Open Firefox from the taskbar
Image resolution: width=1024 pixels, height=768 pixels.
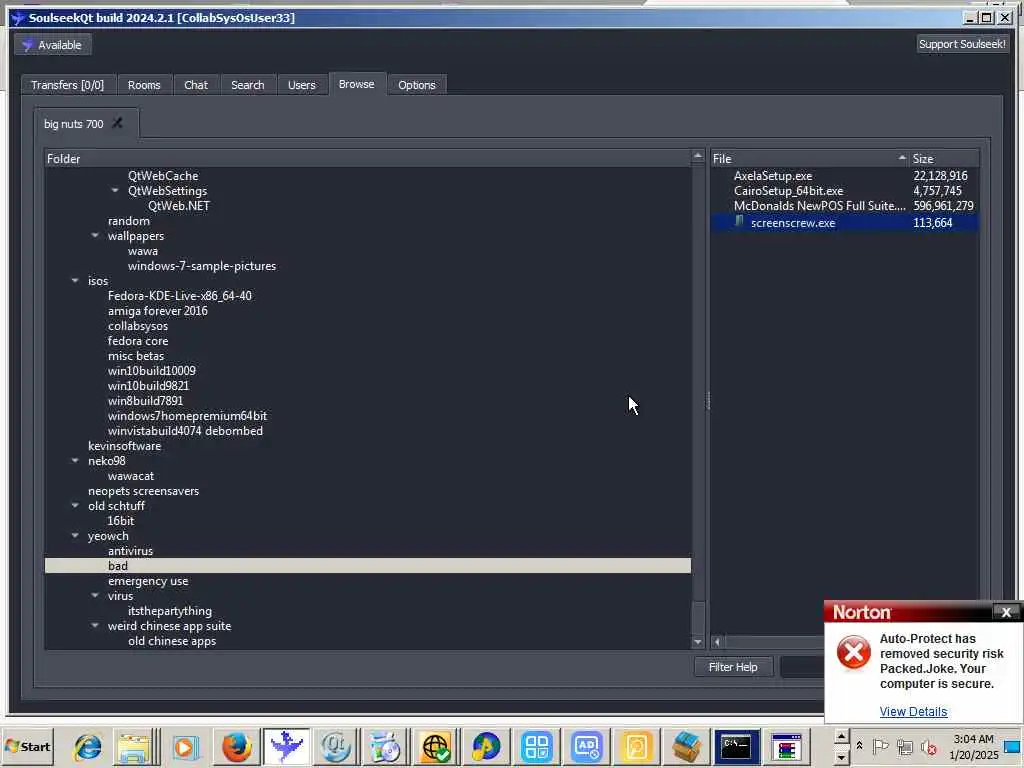pos(236,746)
